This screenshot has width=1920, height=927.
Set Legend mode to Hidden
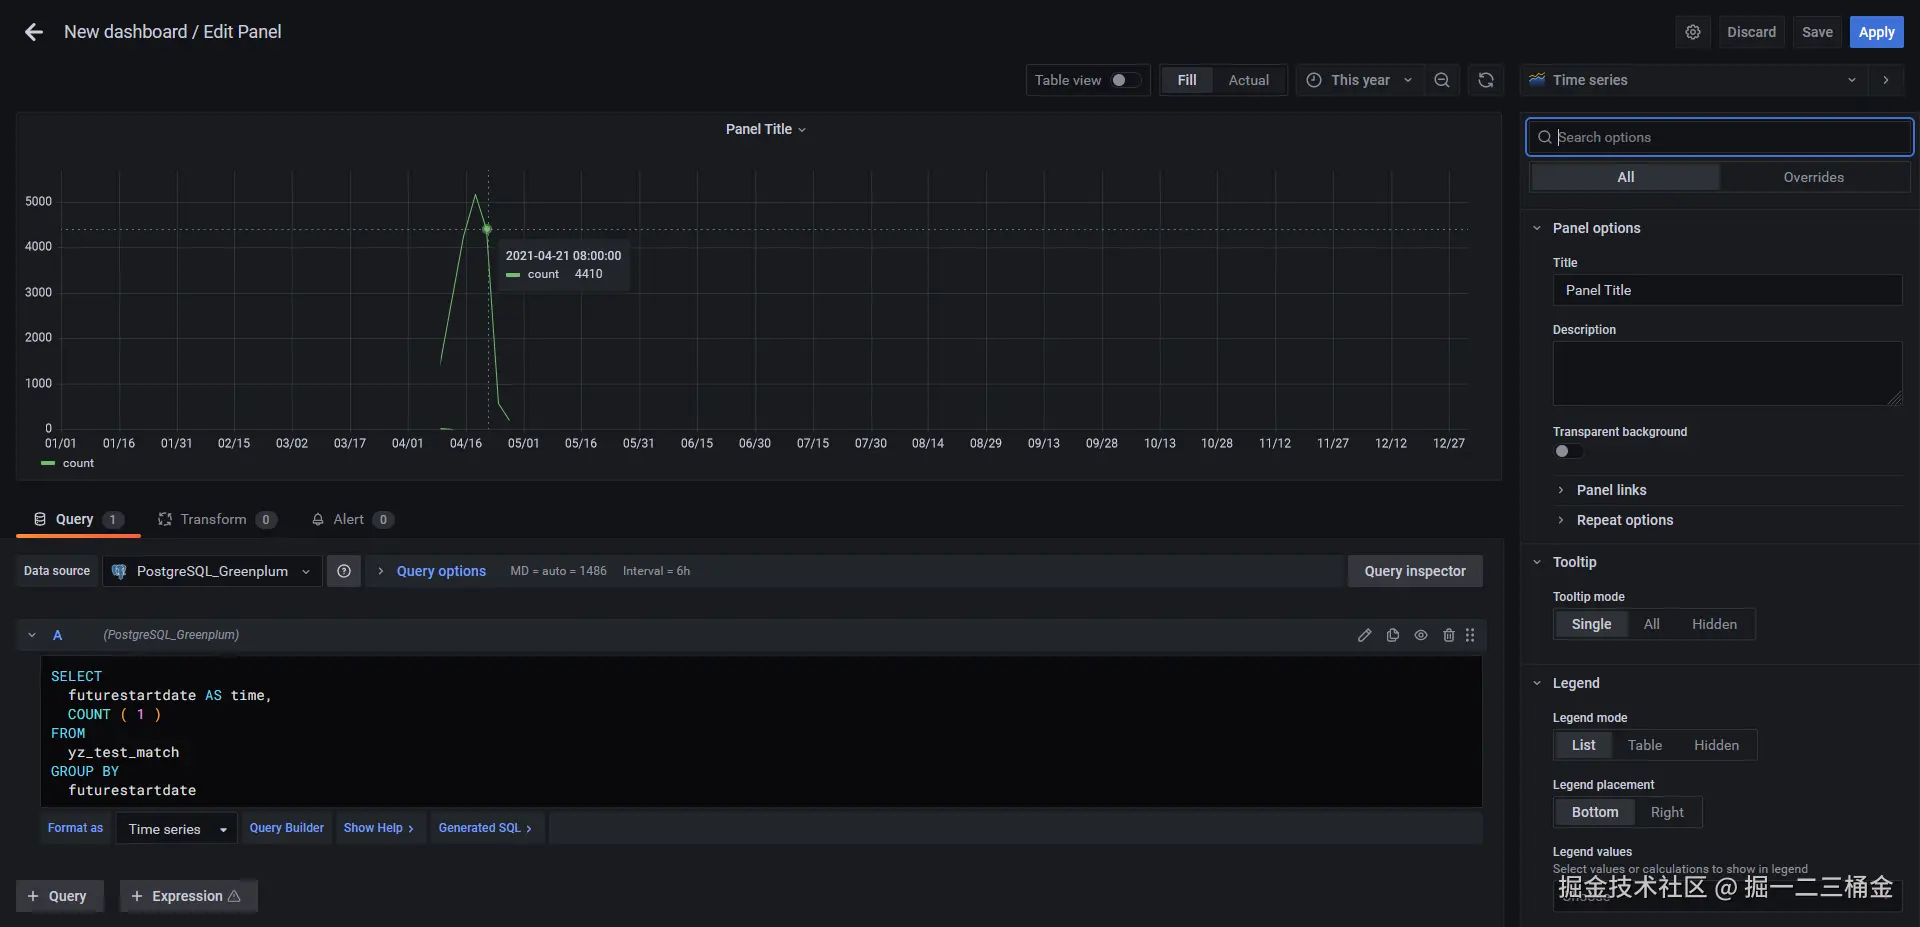[1716, 745]
